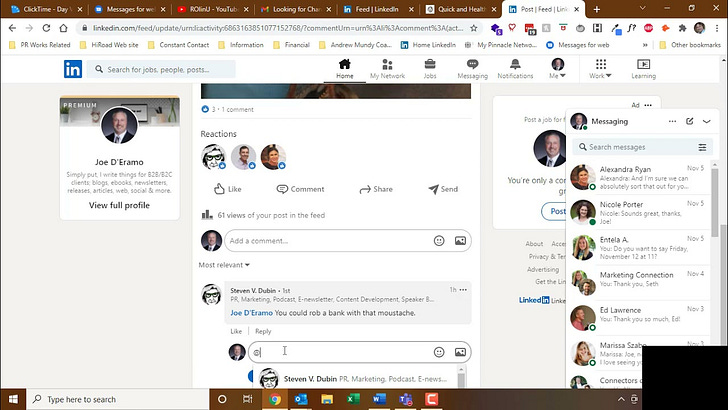
Task: Attach image in Add a comment box
Action: click(460, 241)
